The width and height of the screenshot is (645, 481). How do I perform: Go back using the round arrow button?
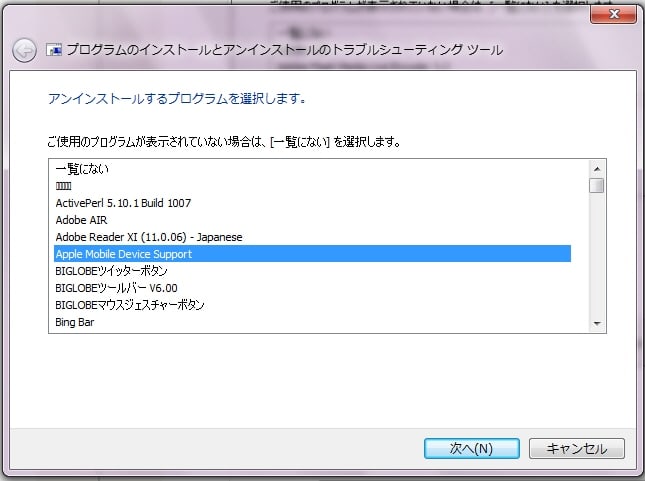[x=24, y=50]
